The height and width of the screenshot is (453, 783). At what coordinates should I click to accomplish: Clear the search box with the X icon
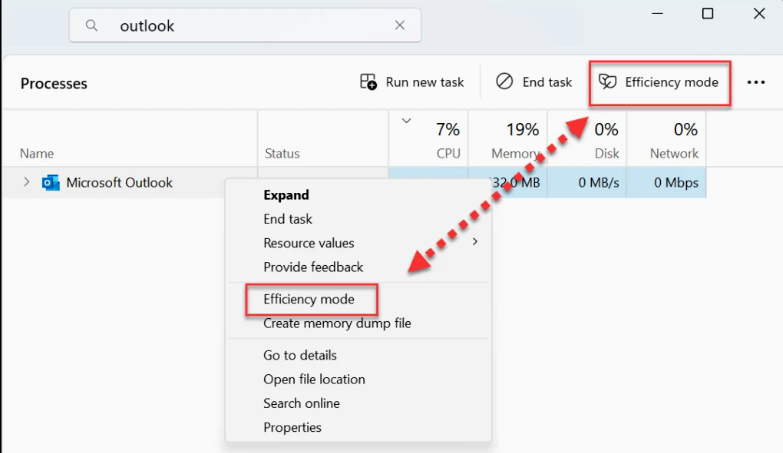(x=400, y=26)
